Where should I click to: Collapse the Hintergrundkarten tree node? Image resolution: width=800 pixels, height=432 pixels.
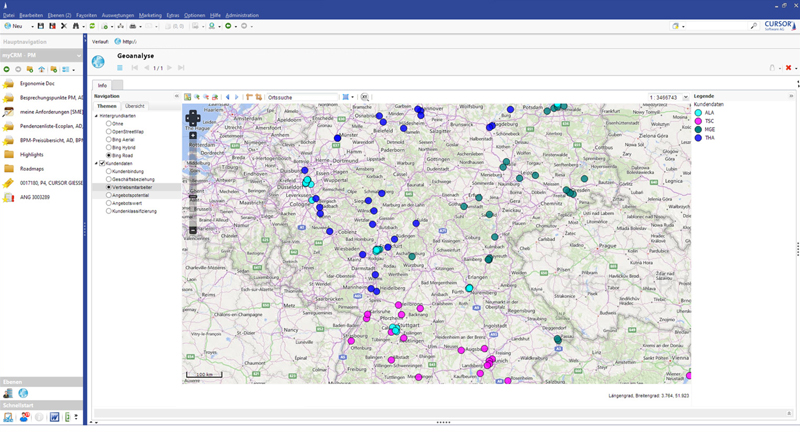click(x=97, y=116)
